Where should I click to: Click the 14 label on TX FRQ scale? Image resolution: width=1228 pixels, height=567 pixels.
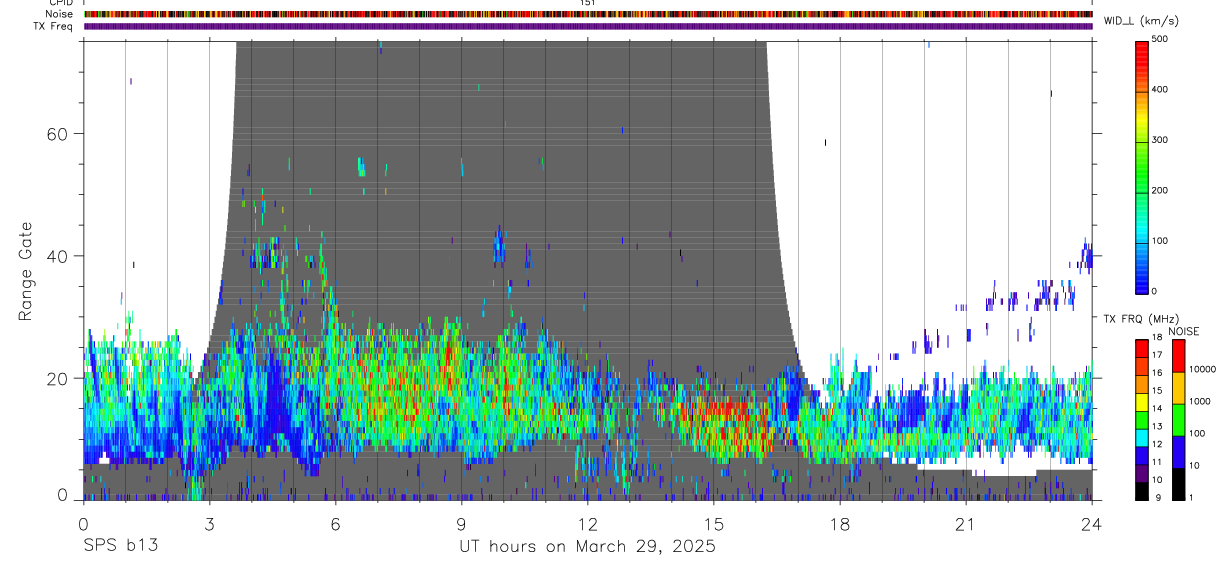point(1156,408)
